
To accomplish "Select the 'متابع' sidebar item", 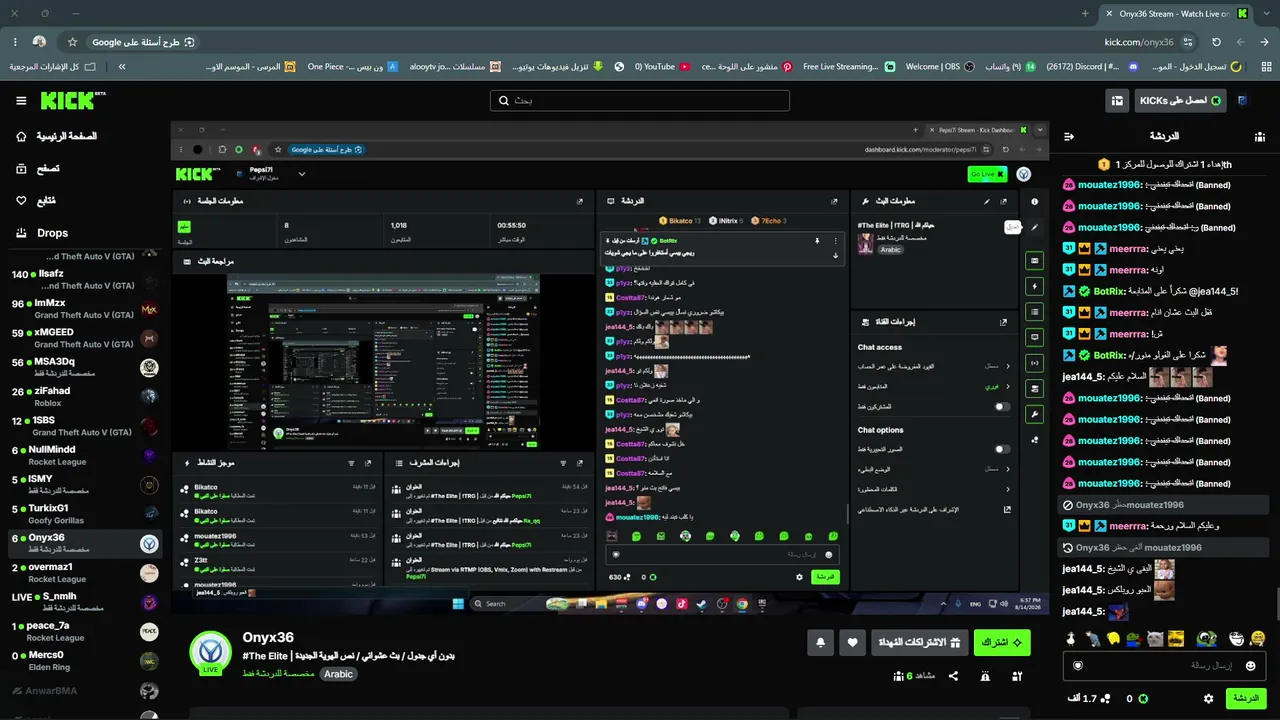I will point(47,200).
